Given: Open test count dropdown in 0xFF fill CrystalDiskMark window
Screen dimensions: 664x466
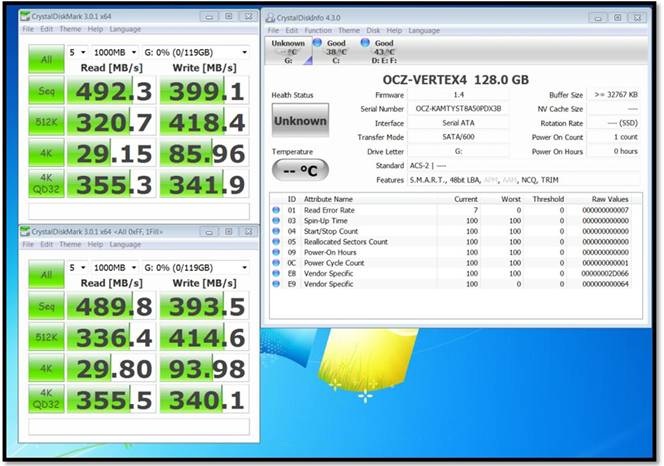Looking at the screenshot, I should (78, 267).
